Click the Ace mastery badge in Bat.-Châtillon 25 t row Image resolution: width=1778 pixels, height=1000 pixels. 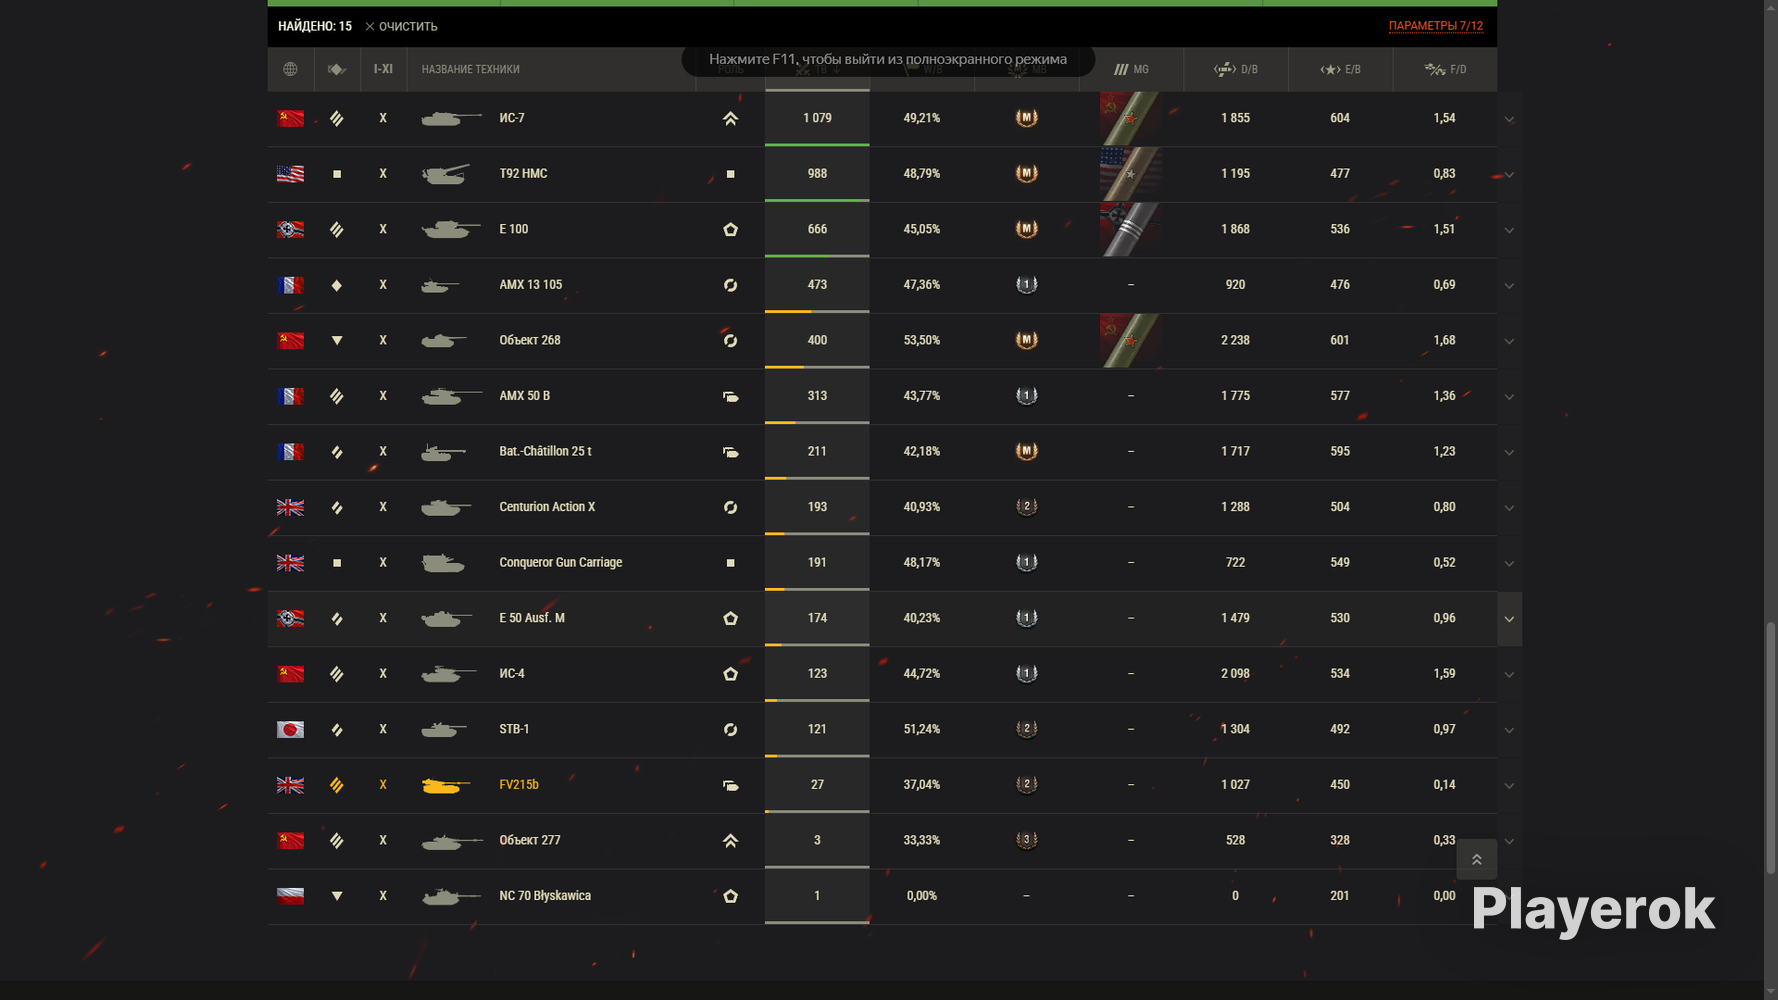(x=1026, y=451)
